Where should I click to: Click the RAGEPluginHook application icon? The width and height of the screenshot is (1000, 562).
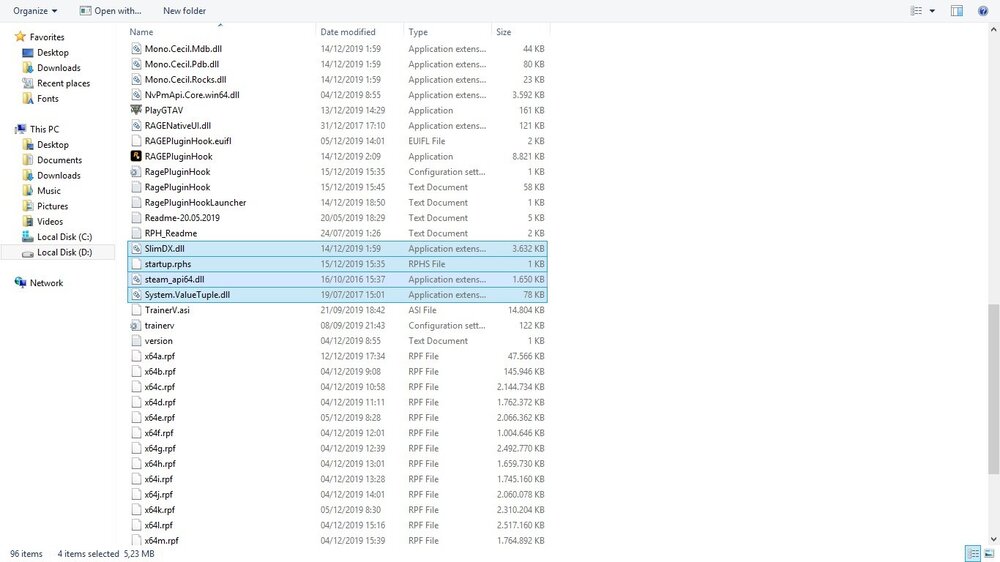tap(136, 156)
